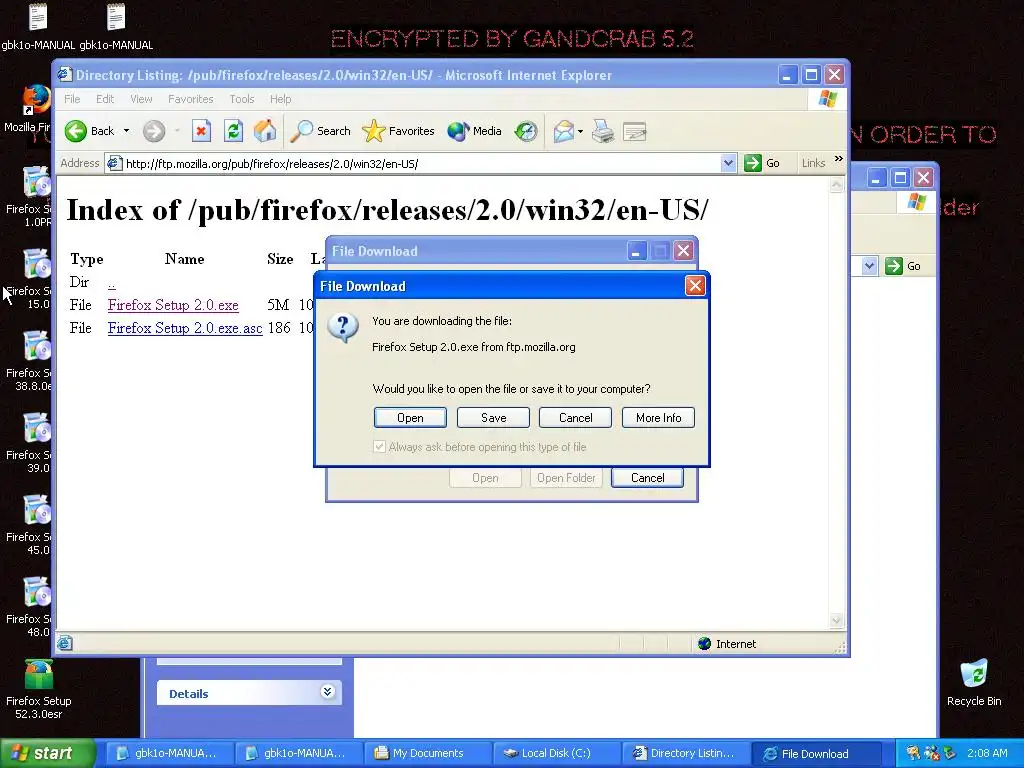1024x768 pixels.
Task: Click the parent directory '..' link
Action: tap(112, 283)
